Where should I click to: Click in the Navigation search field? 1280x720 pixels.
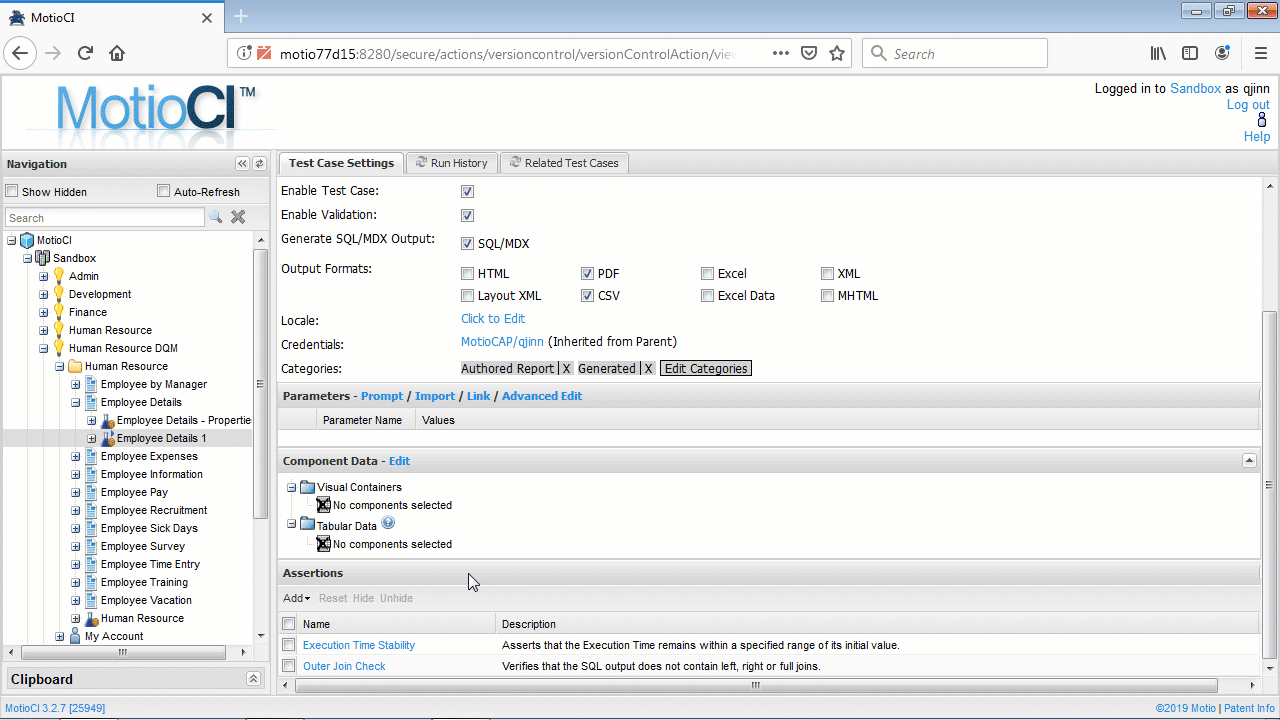click(104, 218)
